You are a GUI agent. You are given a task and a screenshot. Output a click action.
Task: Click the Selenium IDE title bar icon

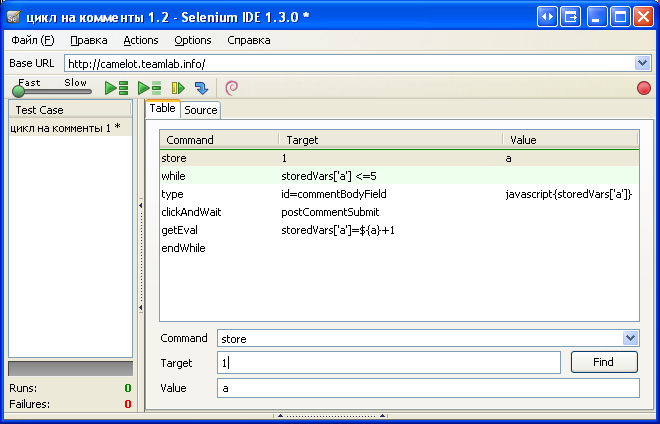click(x=13, y=17)
